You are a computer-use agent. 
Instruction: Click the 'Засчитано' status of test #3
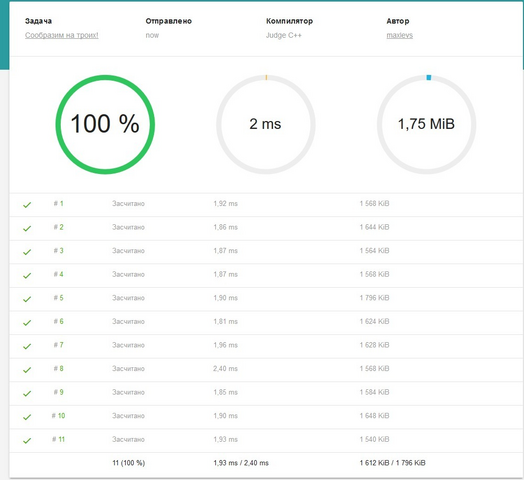point(128,251)
